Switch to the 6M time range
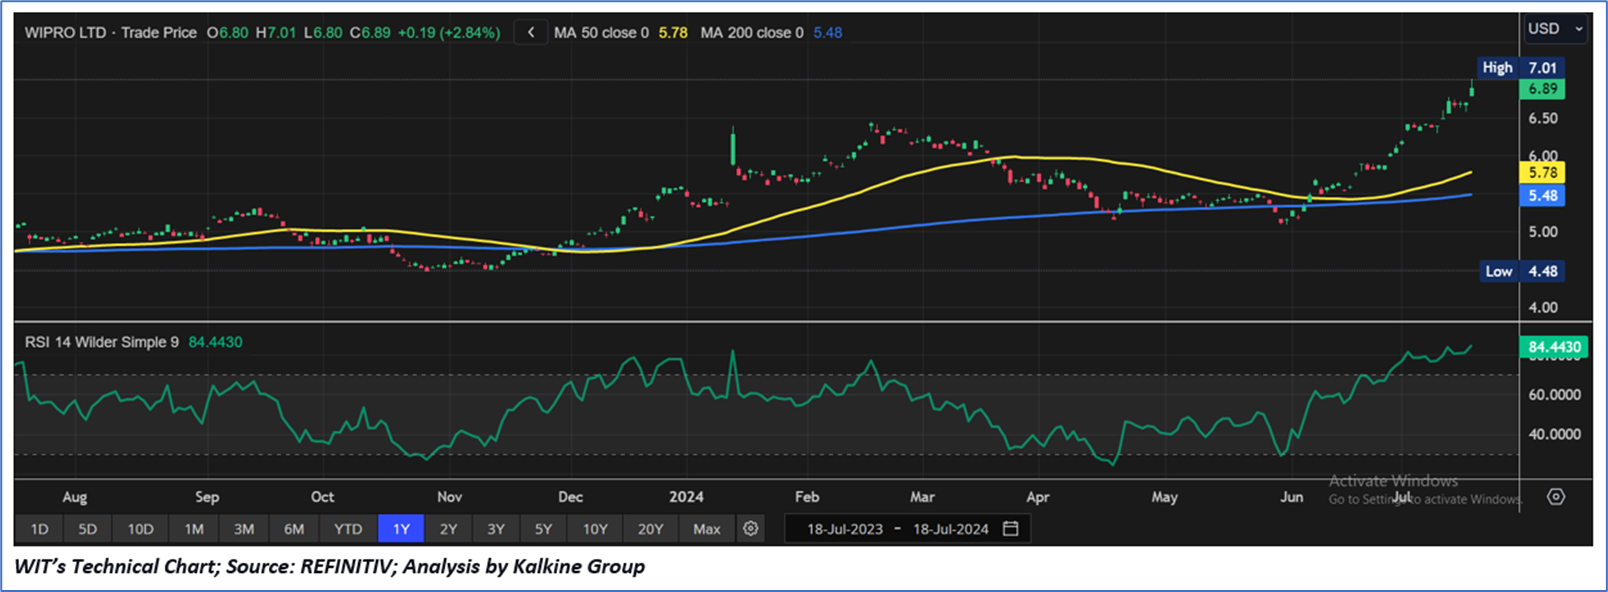The image size is (1608, 592). pos(294,529)
